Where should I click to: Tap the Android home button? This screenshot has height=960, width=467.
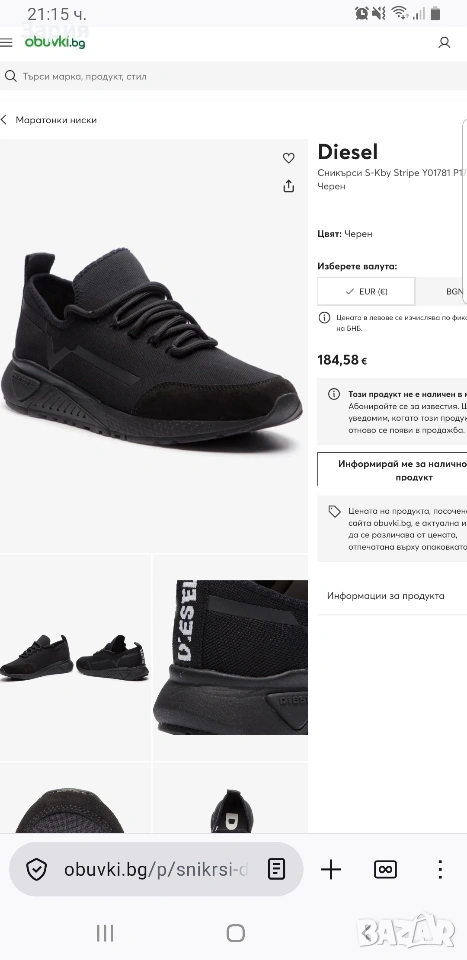(236, 933)
